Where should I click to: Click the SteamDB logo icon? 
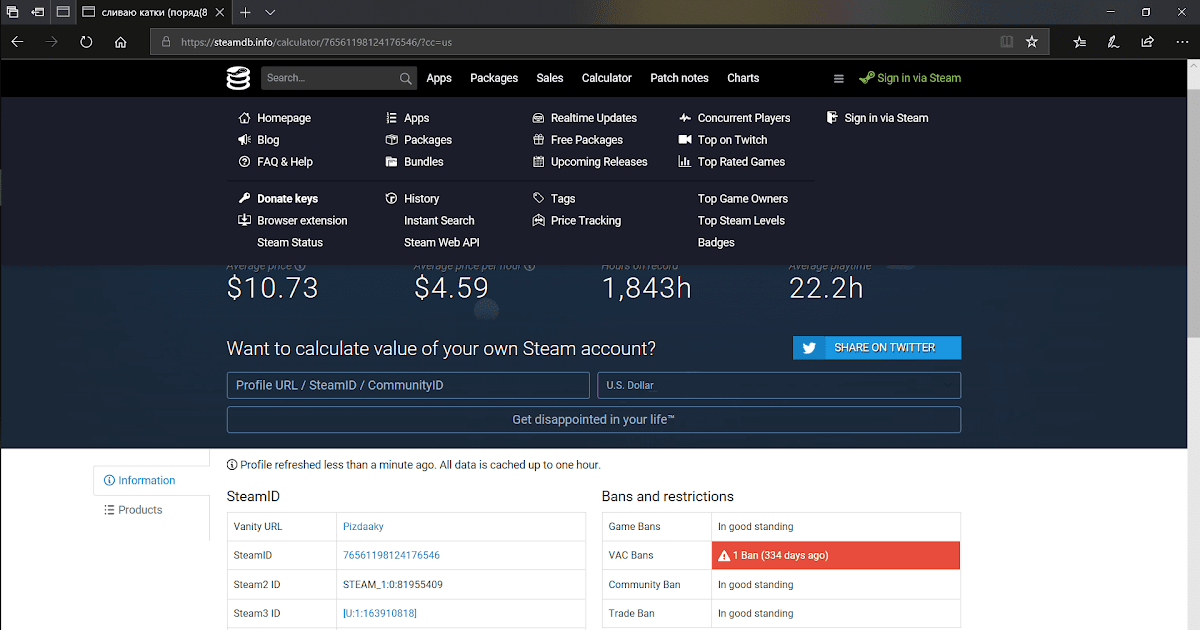(x=238, y=78)
